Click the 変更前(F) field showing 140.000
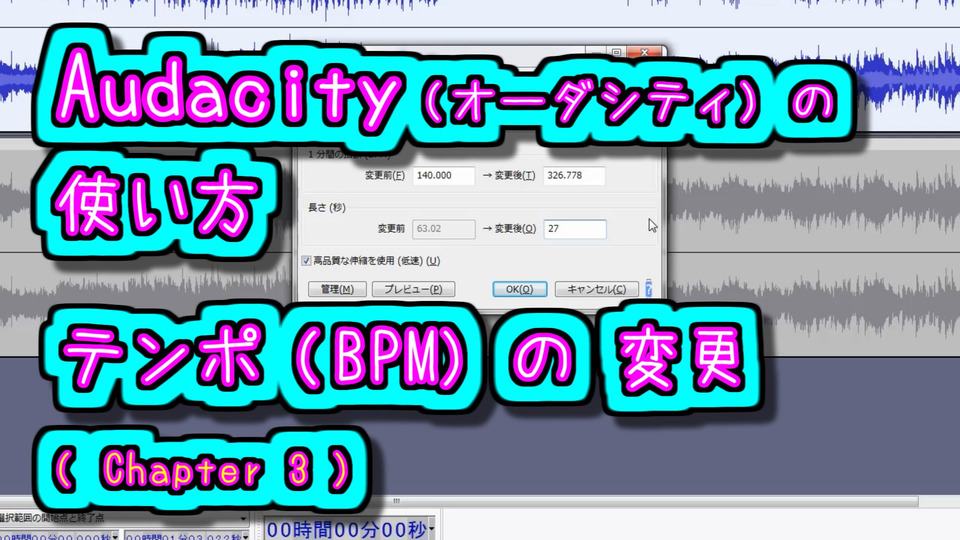This screenshot has width=960, height=540. click(443, 176)
